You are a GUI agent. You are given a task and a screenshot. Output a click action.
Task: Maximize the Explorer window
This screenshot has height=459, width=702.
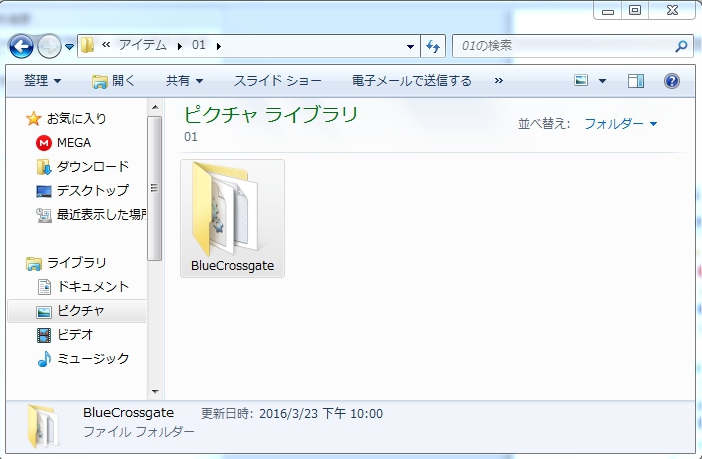point(635,10)
